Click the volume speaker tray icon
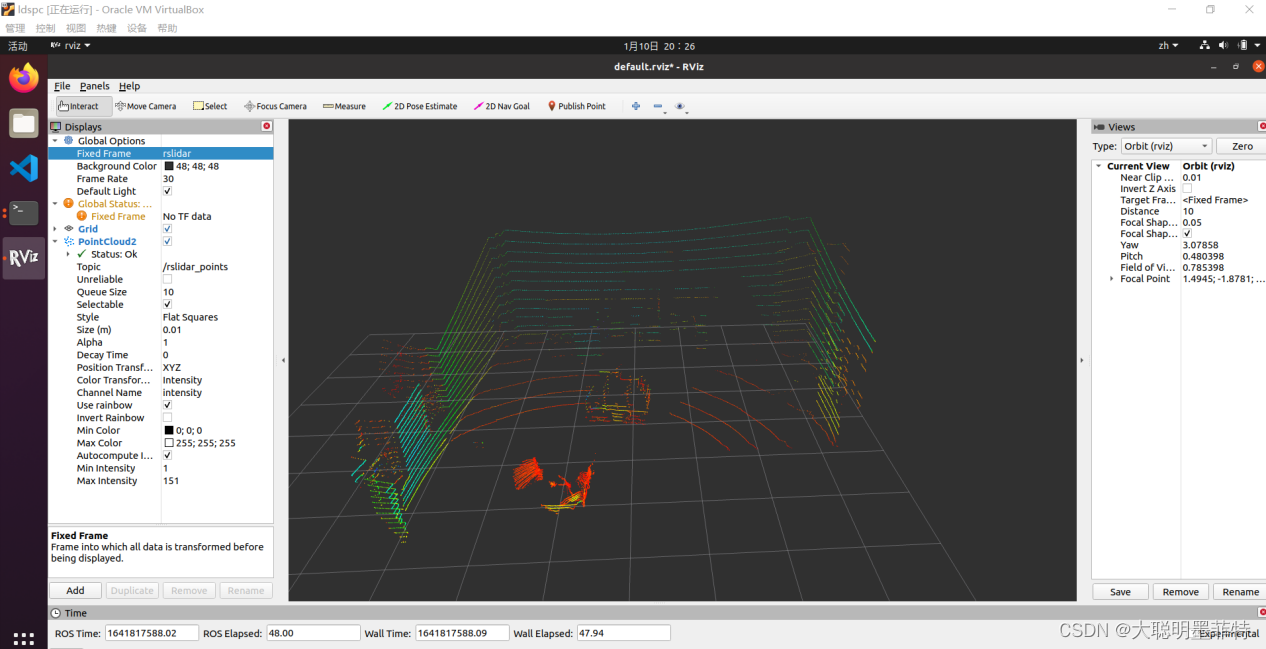 [1225, 45]
